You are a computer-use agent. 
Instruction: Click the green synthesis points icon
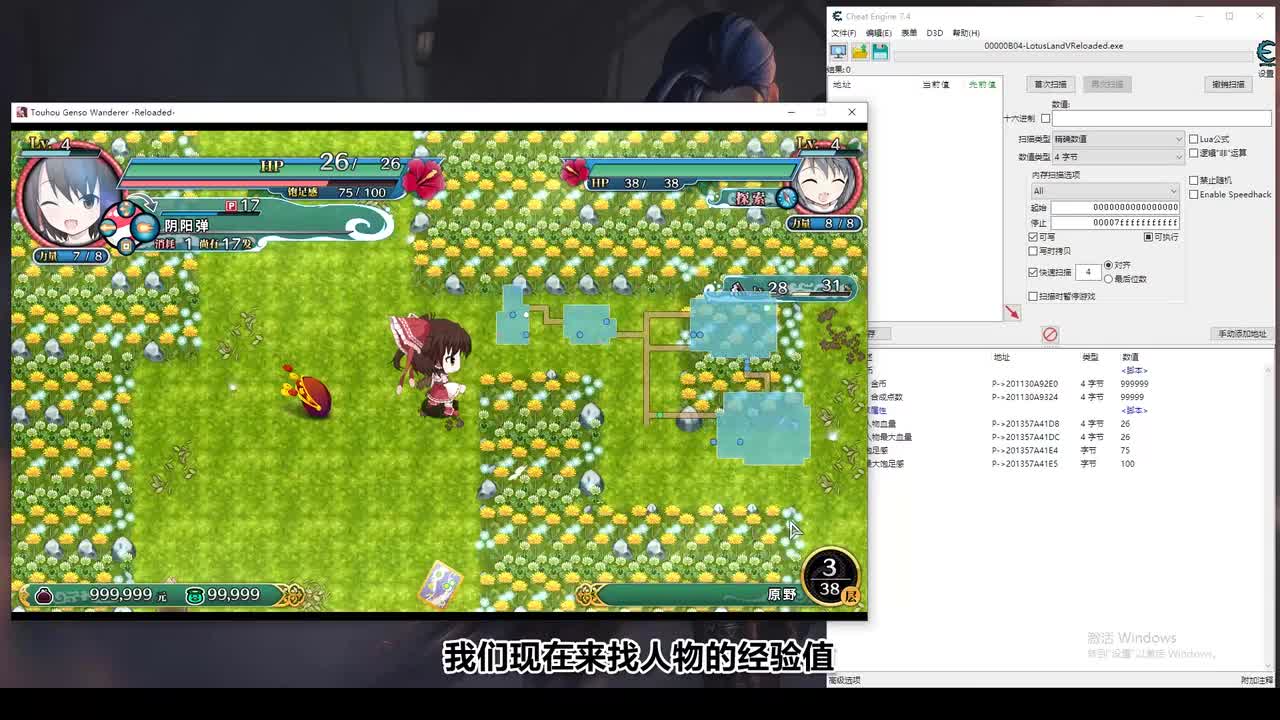(195, 595)
